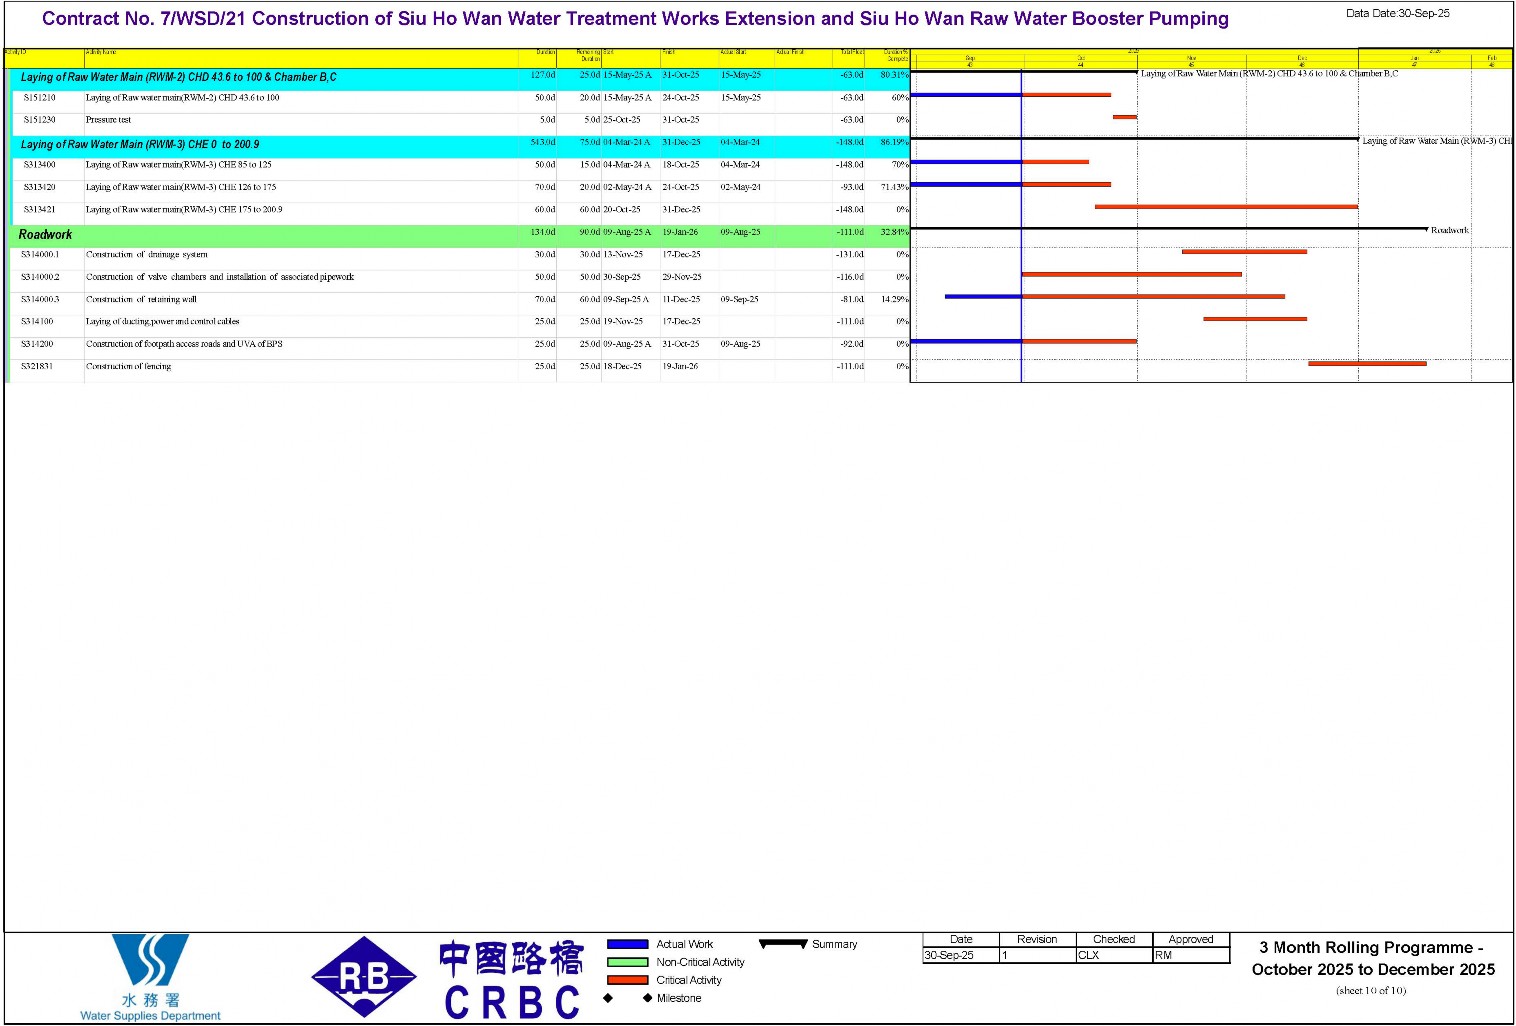The height and width of the screenshot is (1026, 1516).
Task: Click the 'Roadwork' label in the Gantt chart
Action: point(1449,231)
